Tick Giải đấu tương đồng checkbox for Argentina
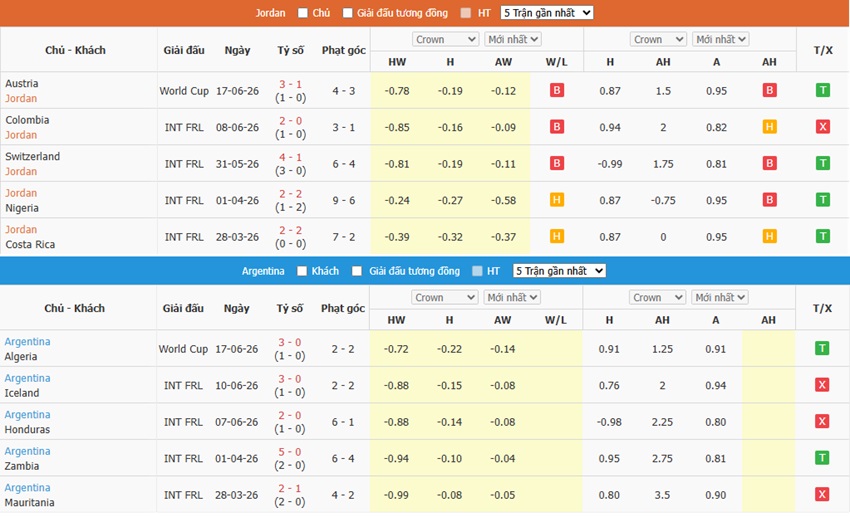Screen dimensions: 850x517 coord(357,271)
